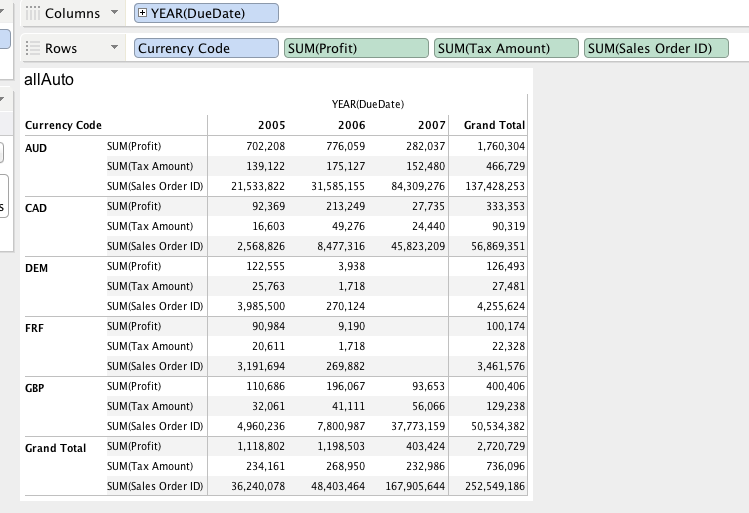Select the 2005 year column header
The image size is (749, 513).
coord(271,125)
